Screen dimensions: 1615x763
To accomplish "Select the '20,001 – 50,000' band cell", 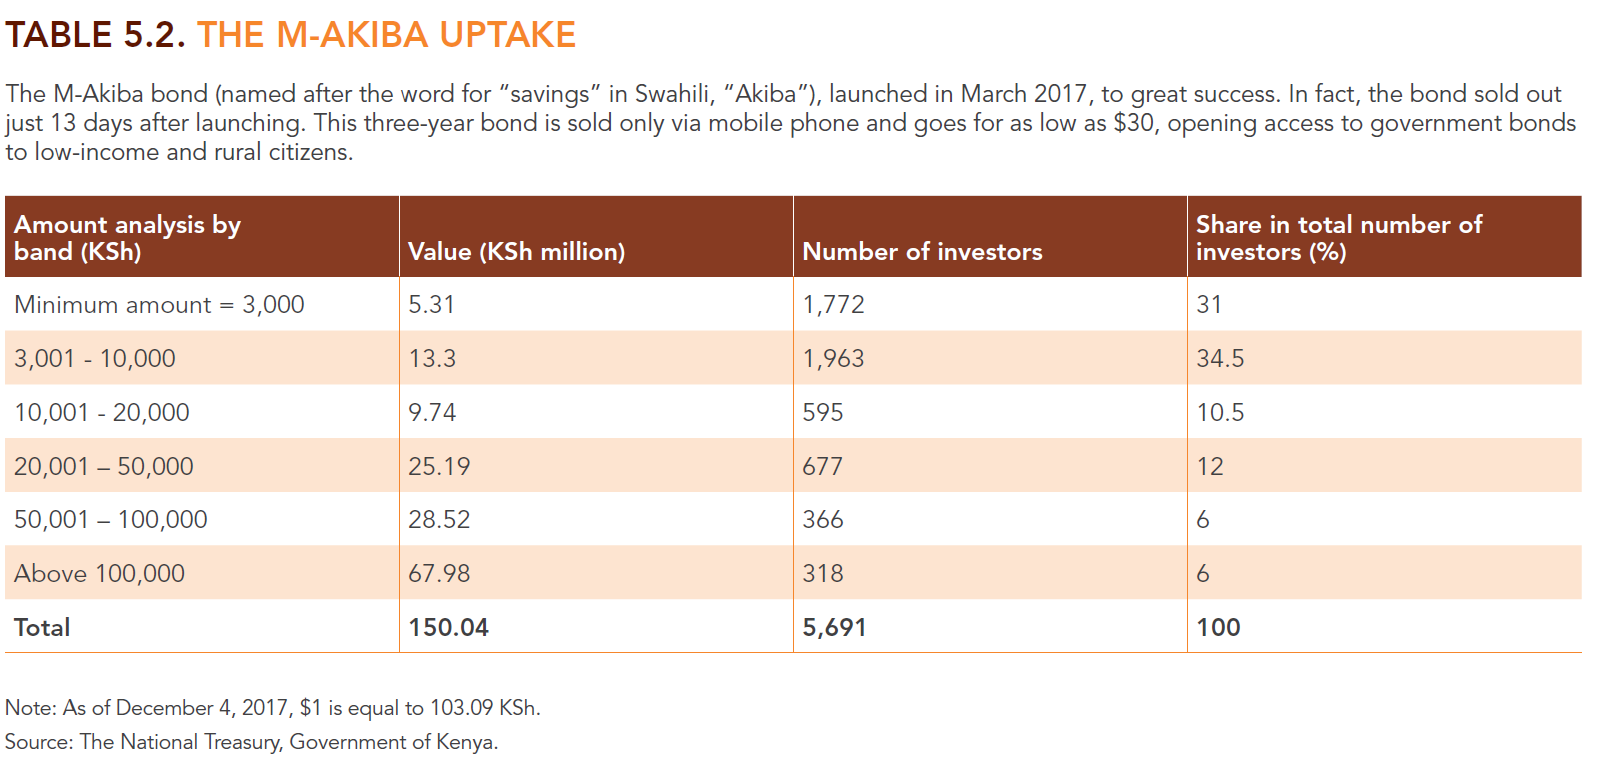I will point(104,466).
